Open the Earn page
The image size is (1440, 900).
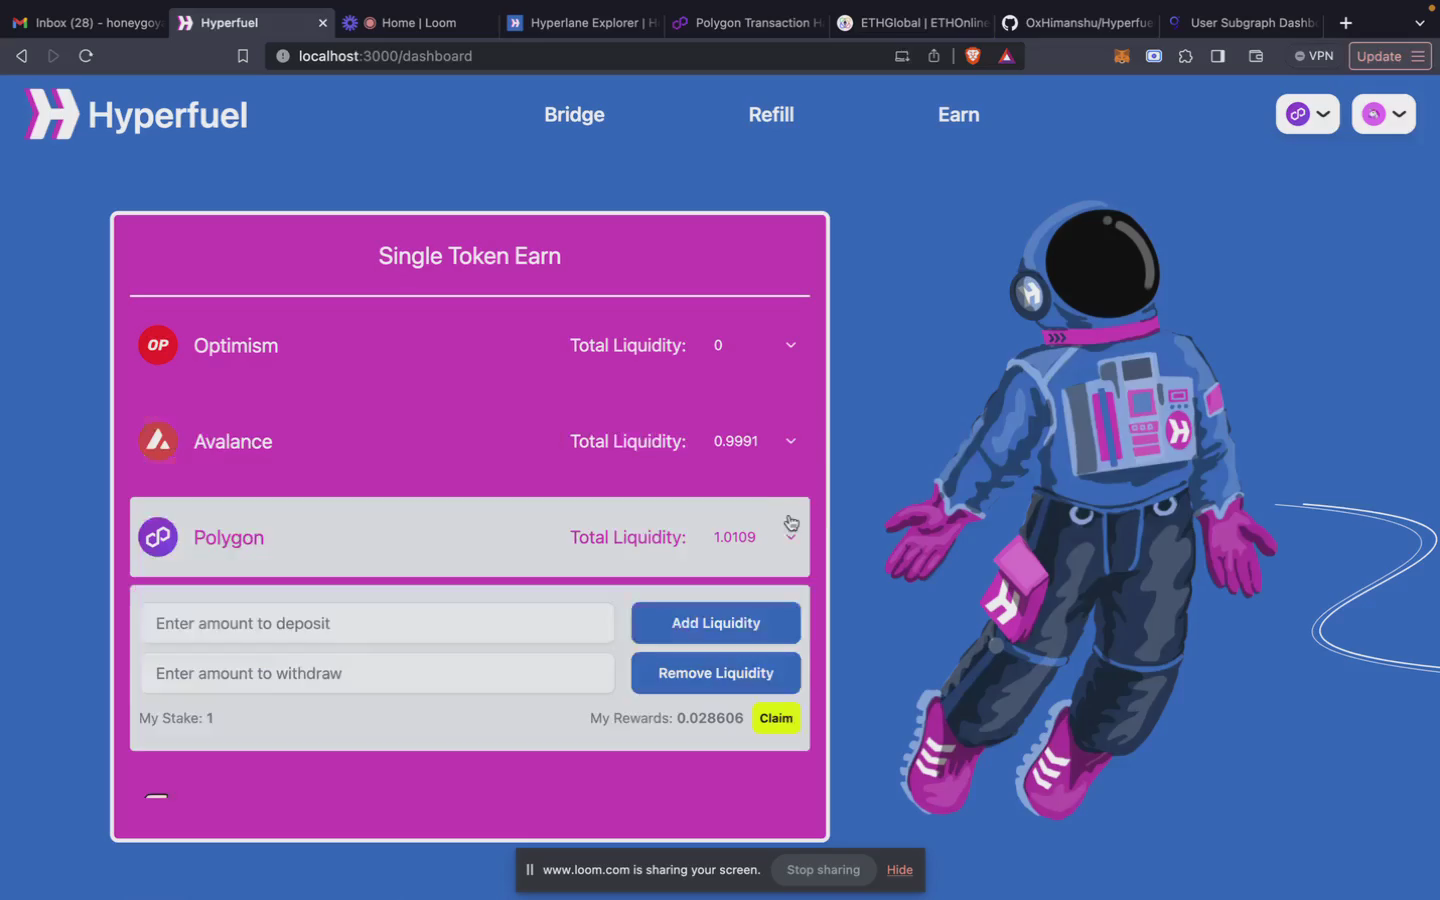pos(958,115)
